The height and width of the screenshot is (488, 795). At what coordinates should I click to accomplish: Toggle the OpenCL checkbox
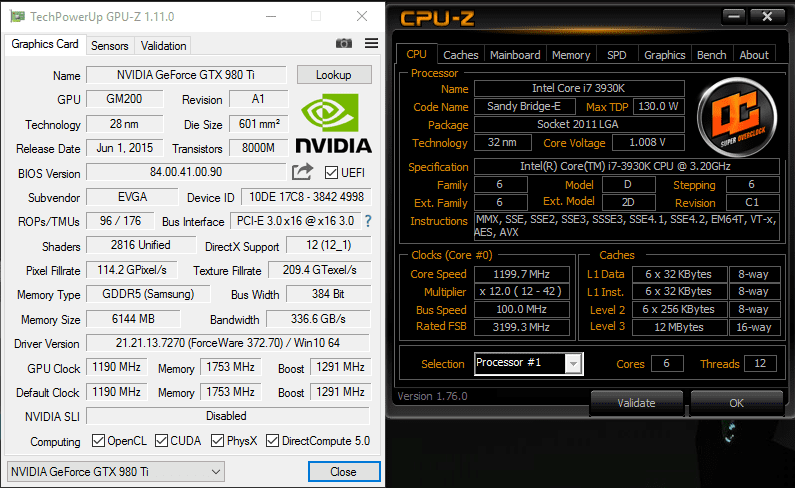pos(98,440)
